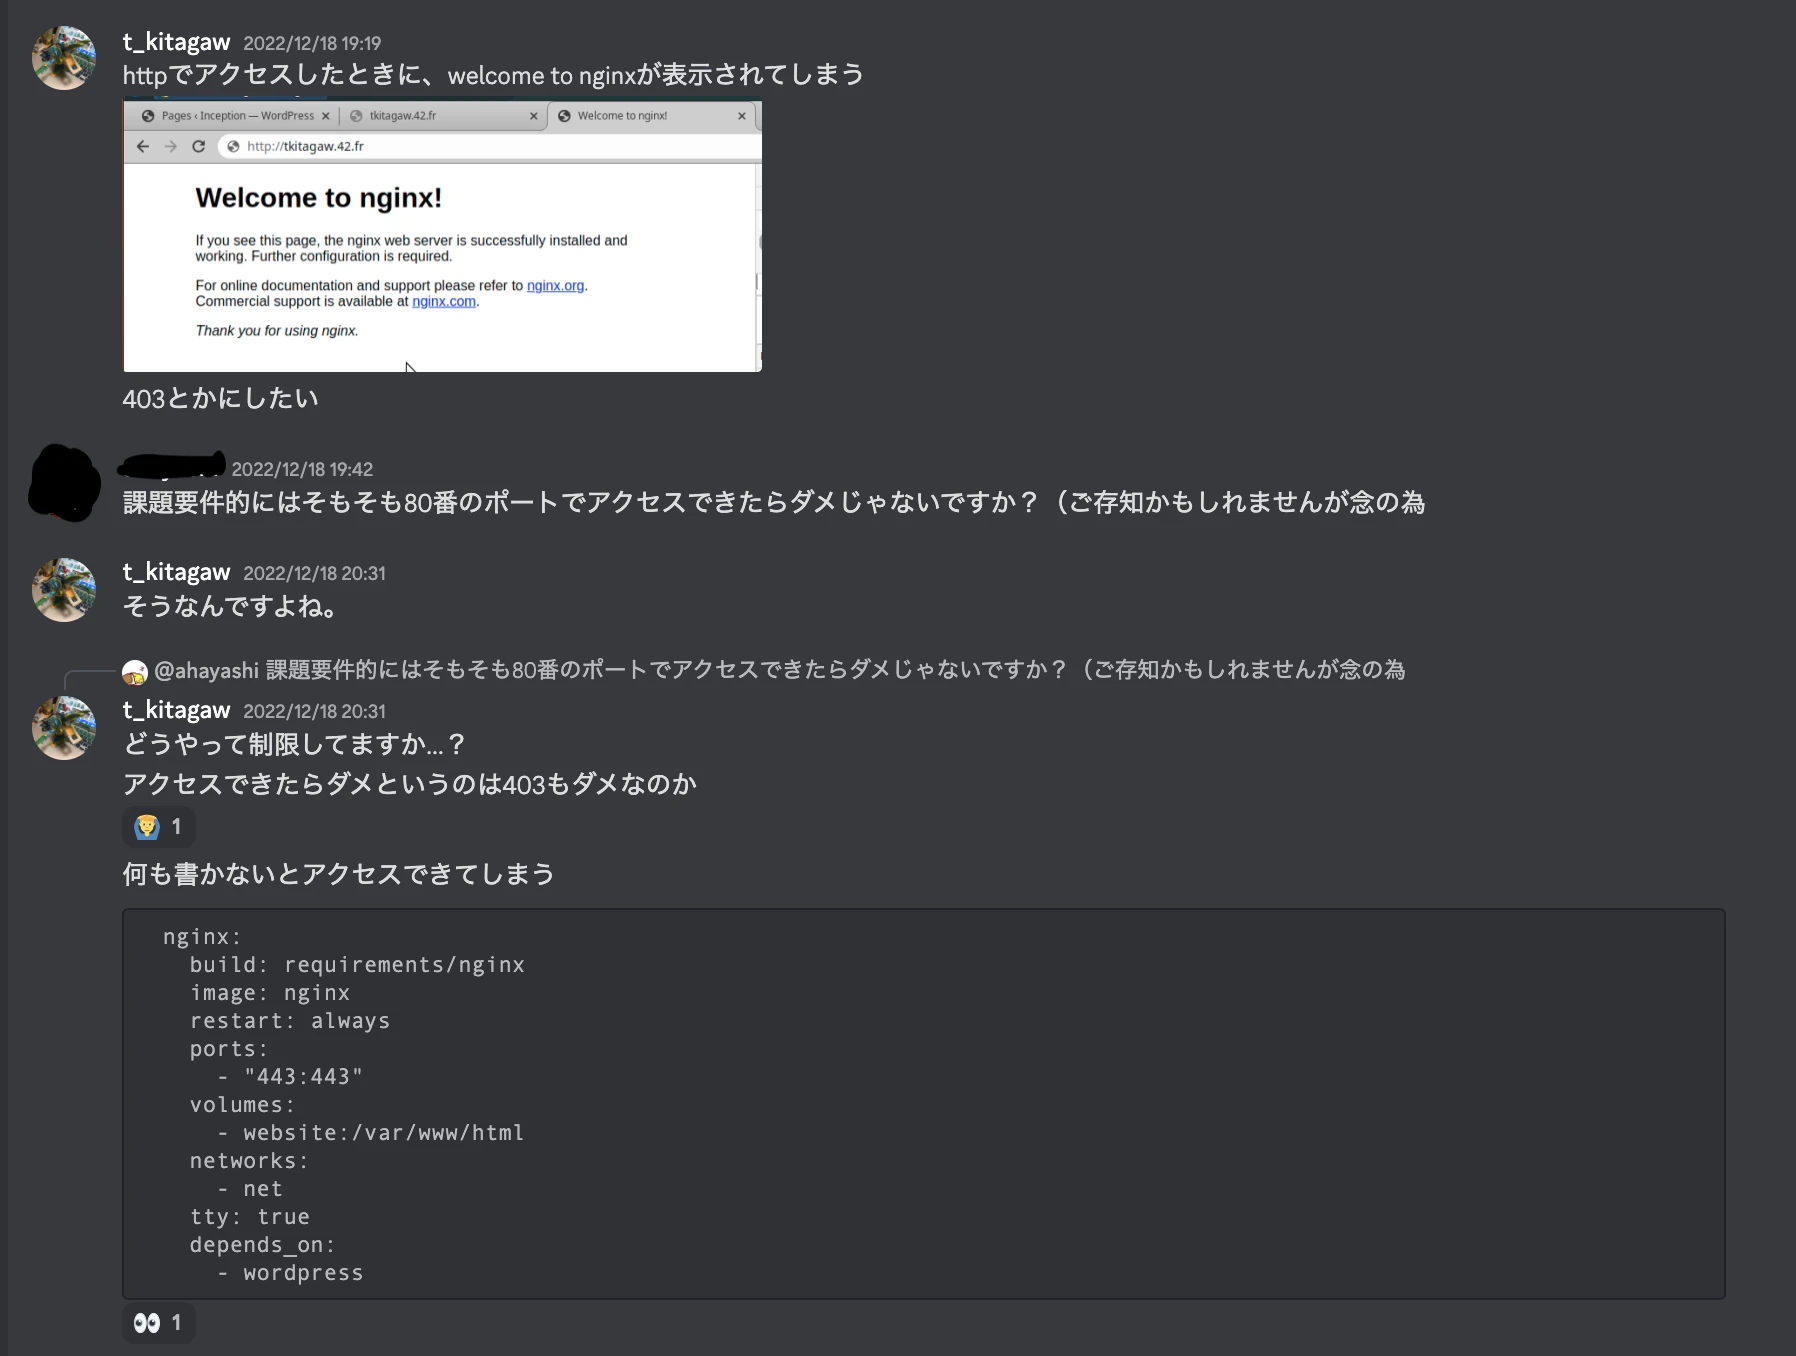
Task: Close the tkitagaw.42.fr tab in the screenshot
Action: pos(534,116)
